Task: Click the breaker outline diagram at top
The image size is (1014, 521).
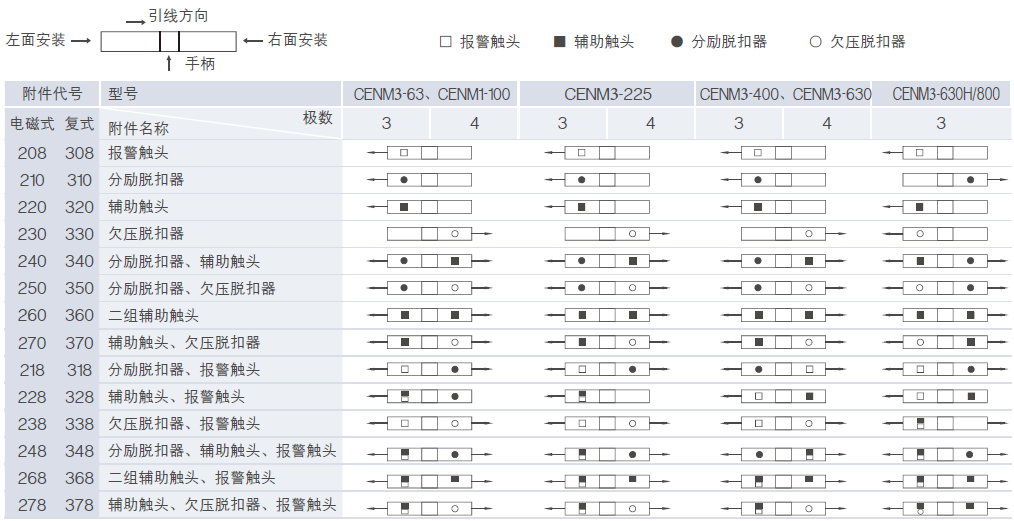Action: pyautogui.click(x=169, y=41)
